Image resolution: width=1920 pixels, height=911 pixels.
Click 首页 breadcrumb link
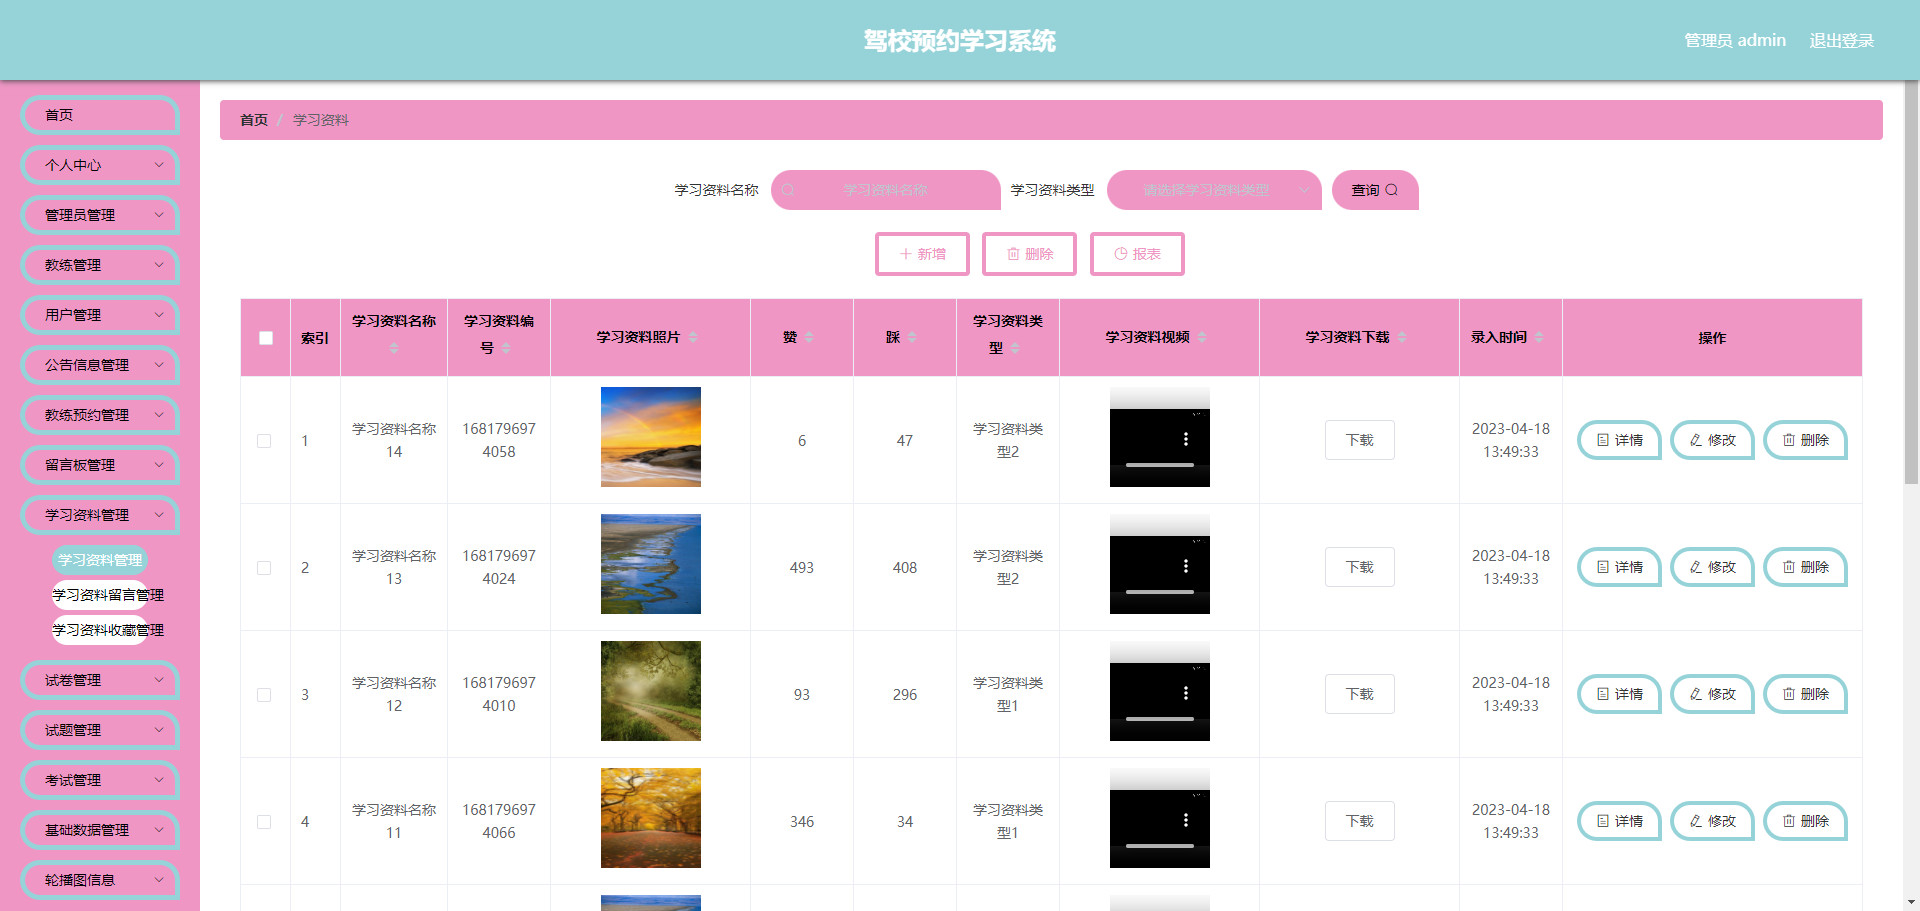click(254, 120)
